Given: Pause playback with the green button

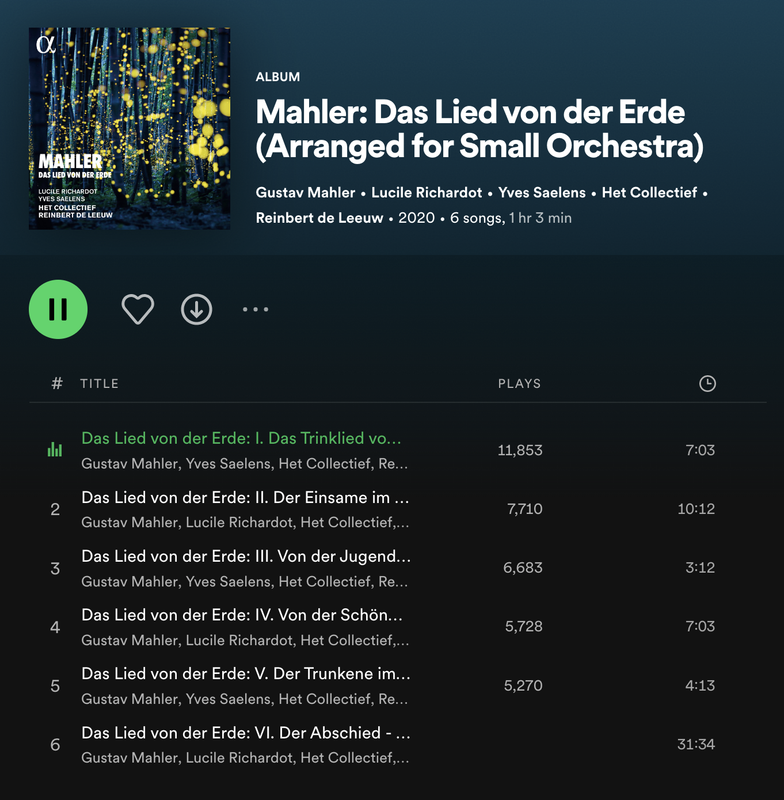Looking at the screenshot, I should coord(58,309).
